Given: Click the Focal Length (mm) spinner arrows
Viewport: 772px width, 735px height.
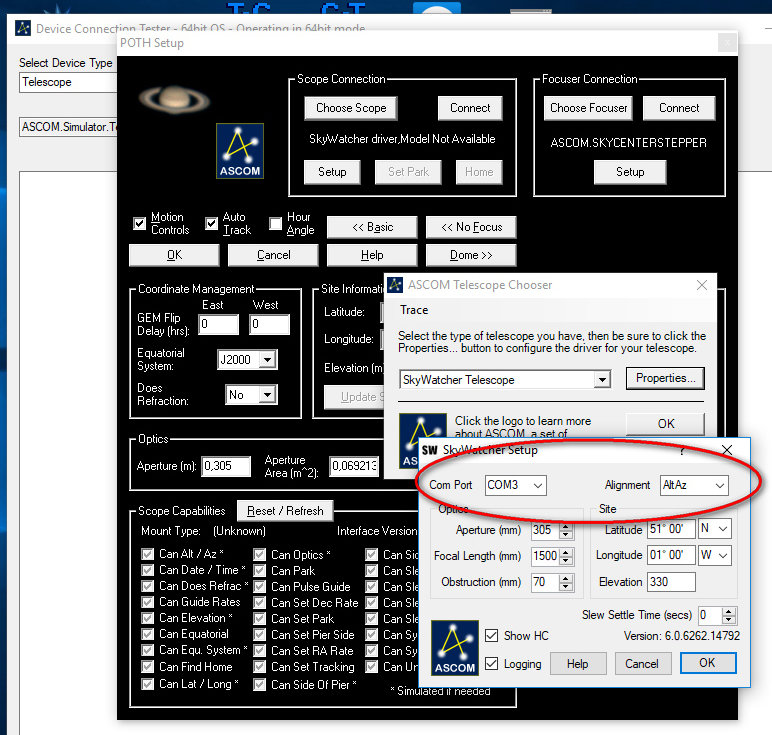Looking at the screenshot, I should pos(566,556).
